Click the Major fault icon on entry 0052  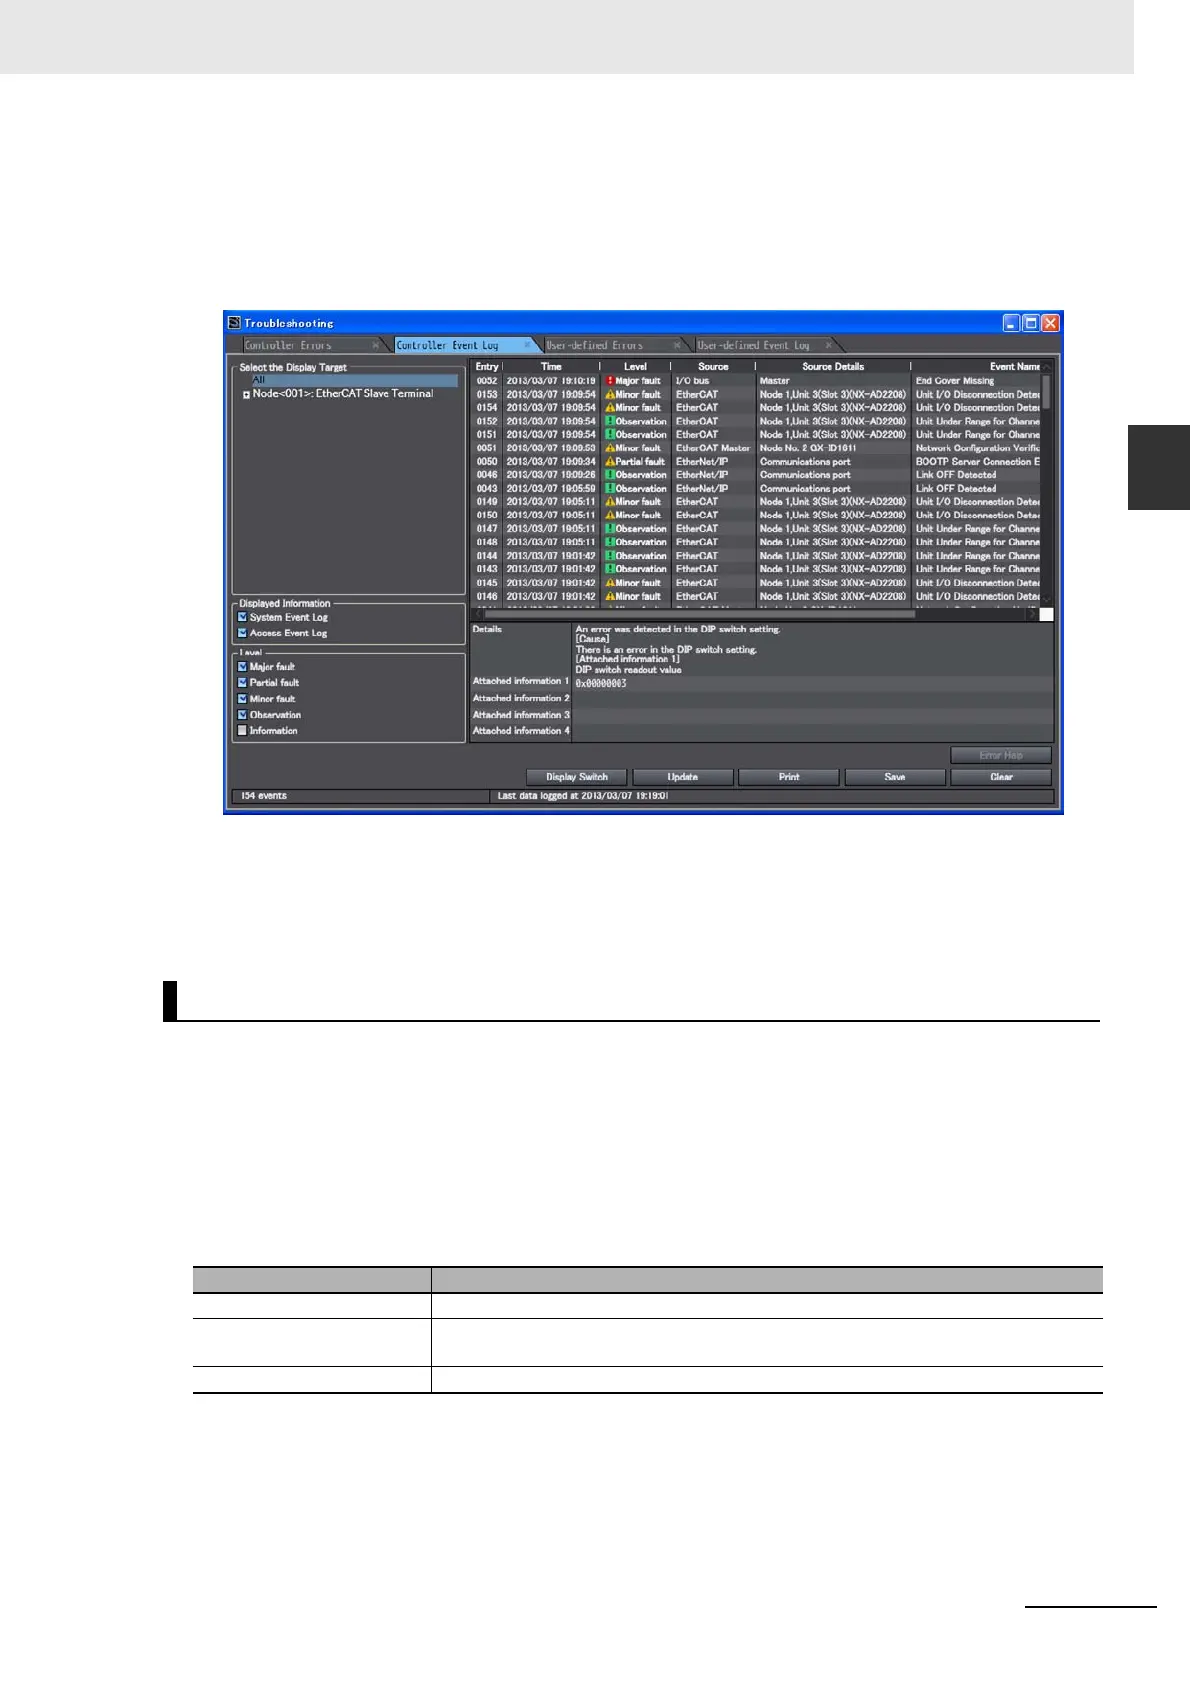610,381
